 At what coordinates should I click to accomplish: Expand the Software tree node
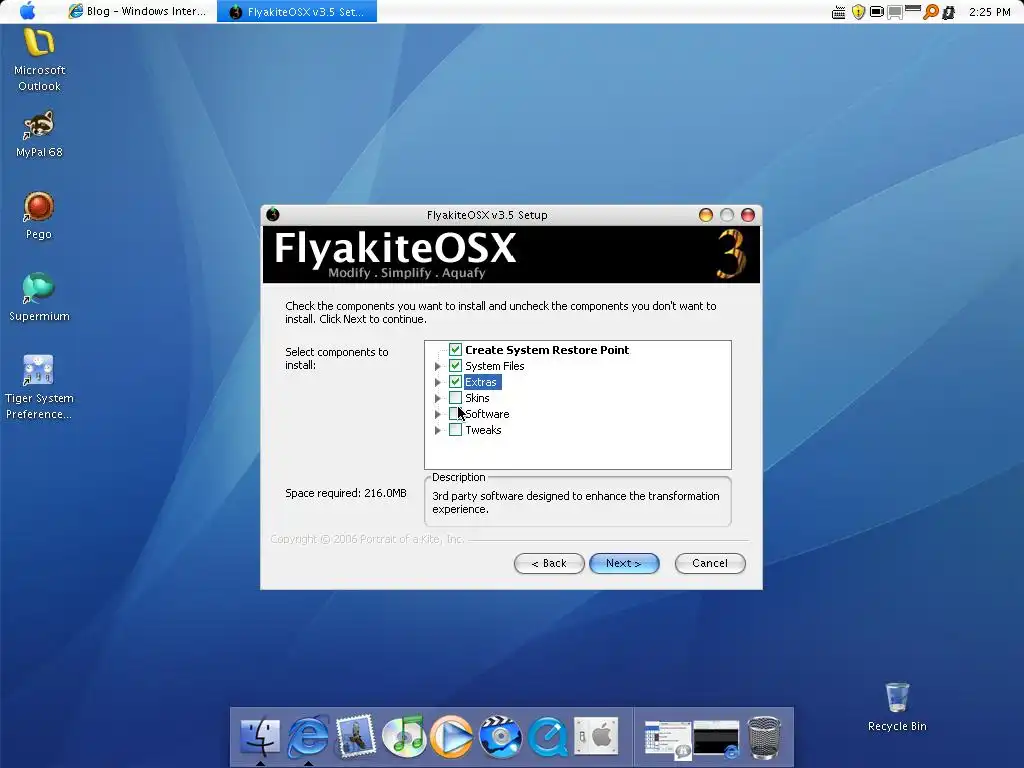[x=438, y=414]
